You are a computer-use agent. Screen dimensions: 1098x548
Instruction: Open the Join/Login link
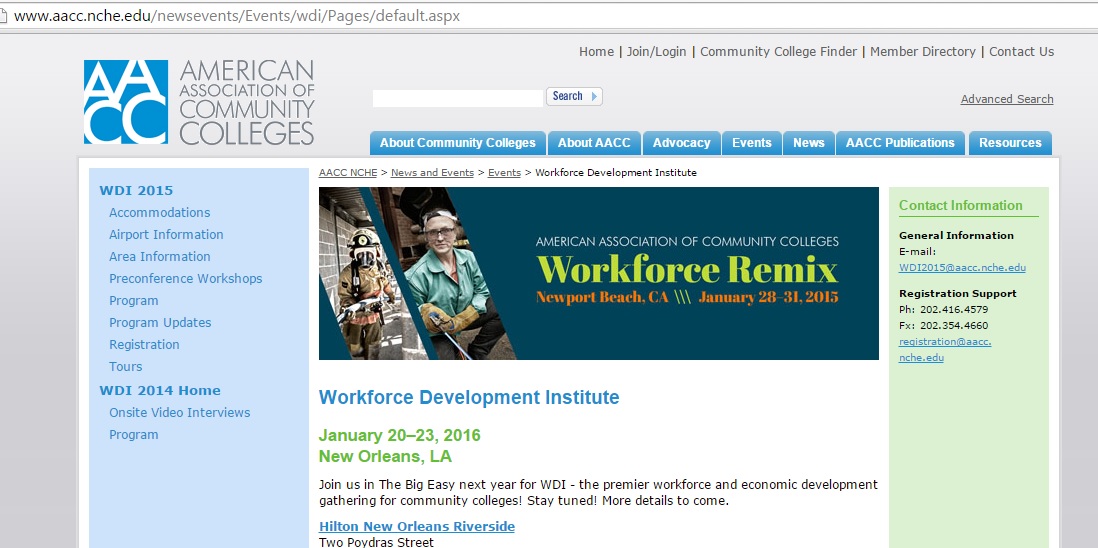[656, 52]
